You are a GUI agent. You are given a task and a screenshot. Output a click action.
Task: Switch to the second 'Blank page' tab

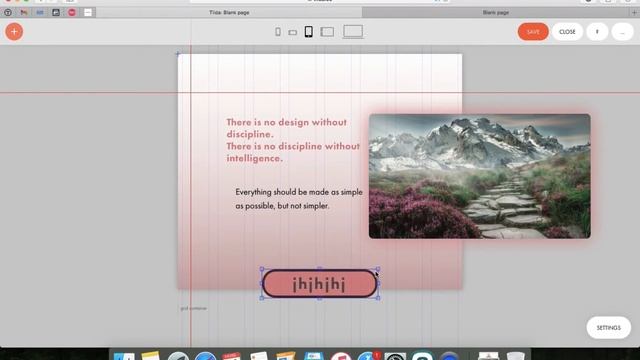496,12
